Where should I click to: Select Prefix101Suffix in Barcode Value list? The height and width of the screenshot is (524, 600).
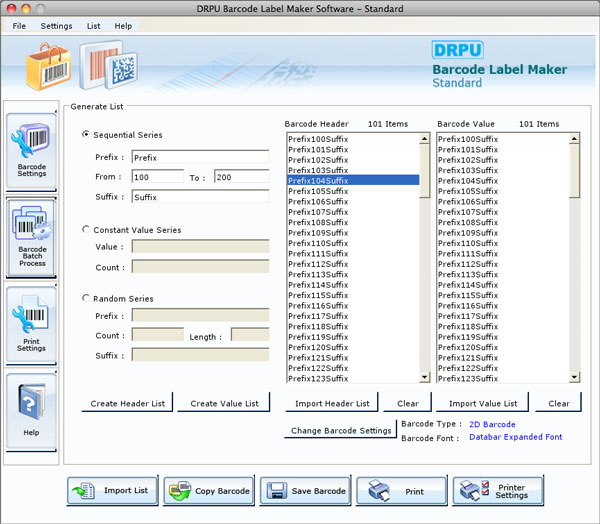503,149
